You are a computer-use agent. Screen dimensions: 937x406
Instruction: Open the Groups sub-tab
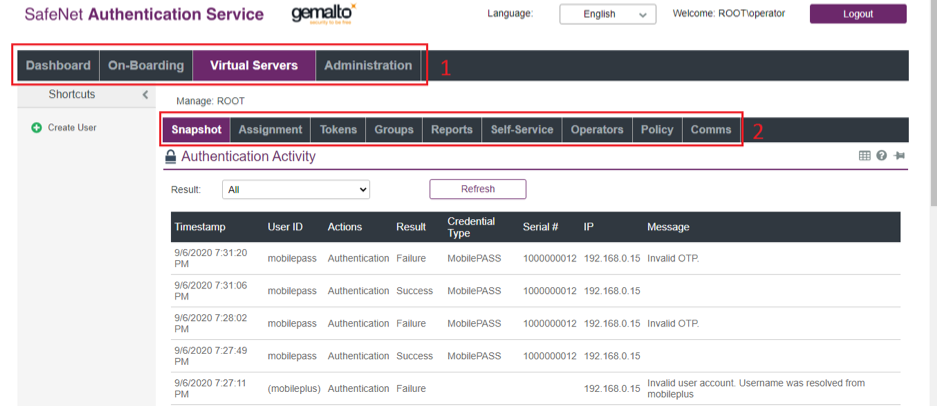coord(394,130)
